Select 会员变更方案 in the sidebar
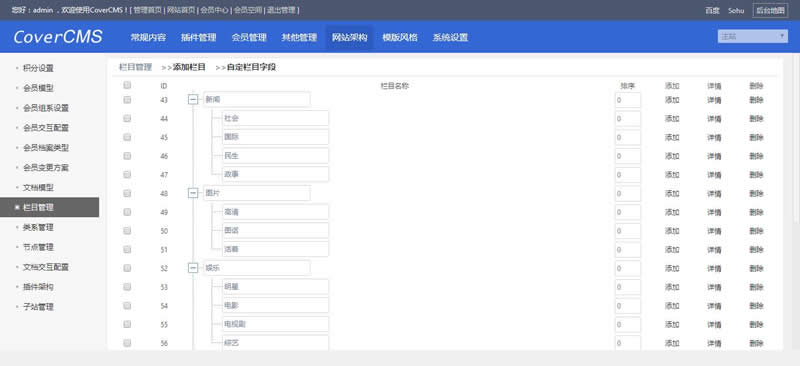This screenshot has height=366, width=800. [x=46, y=167]
